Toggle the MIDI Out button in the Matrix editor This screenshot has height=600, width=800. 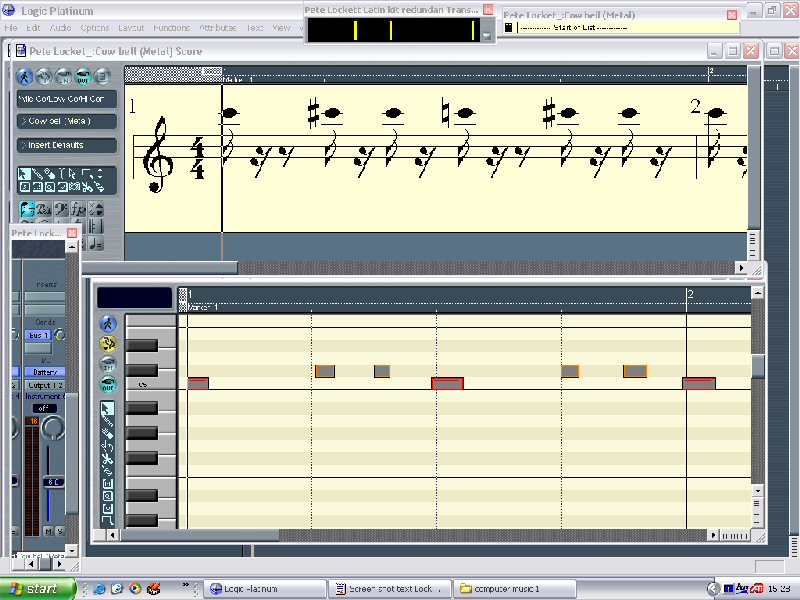point(108,385)
